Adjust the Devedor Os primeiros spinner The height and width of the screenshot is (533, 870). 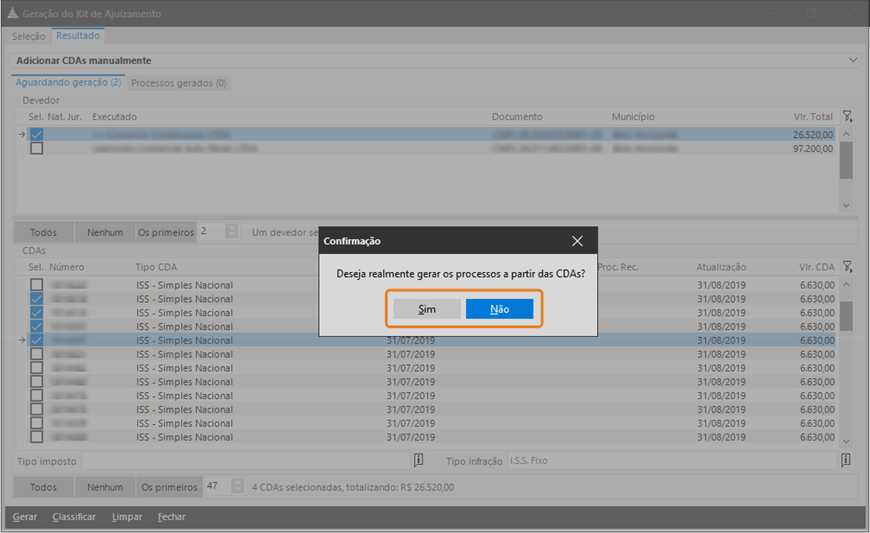point(232,232)
